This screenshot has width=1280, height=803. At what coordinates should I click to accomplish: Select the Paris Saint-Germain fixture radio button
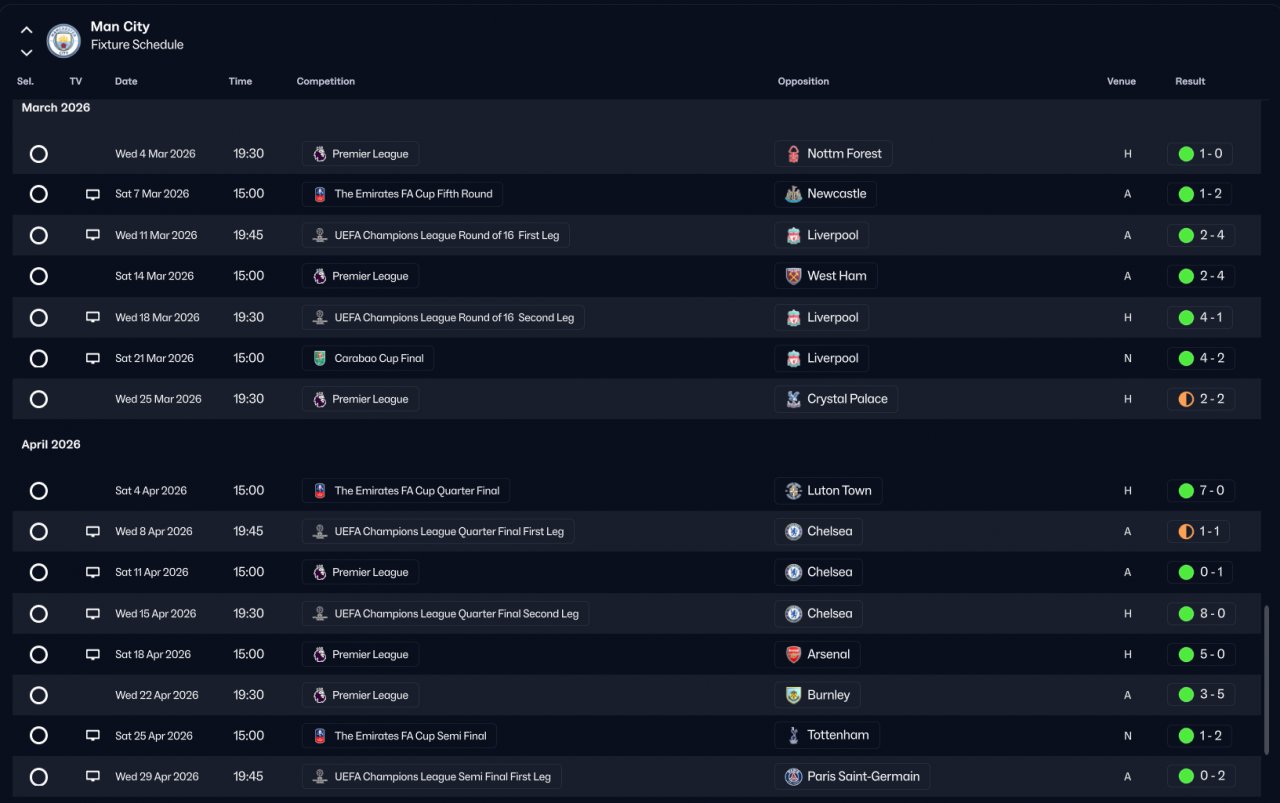39,776
